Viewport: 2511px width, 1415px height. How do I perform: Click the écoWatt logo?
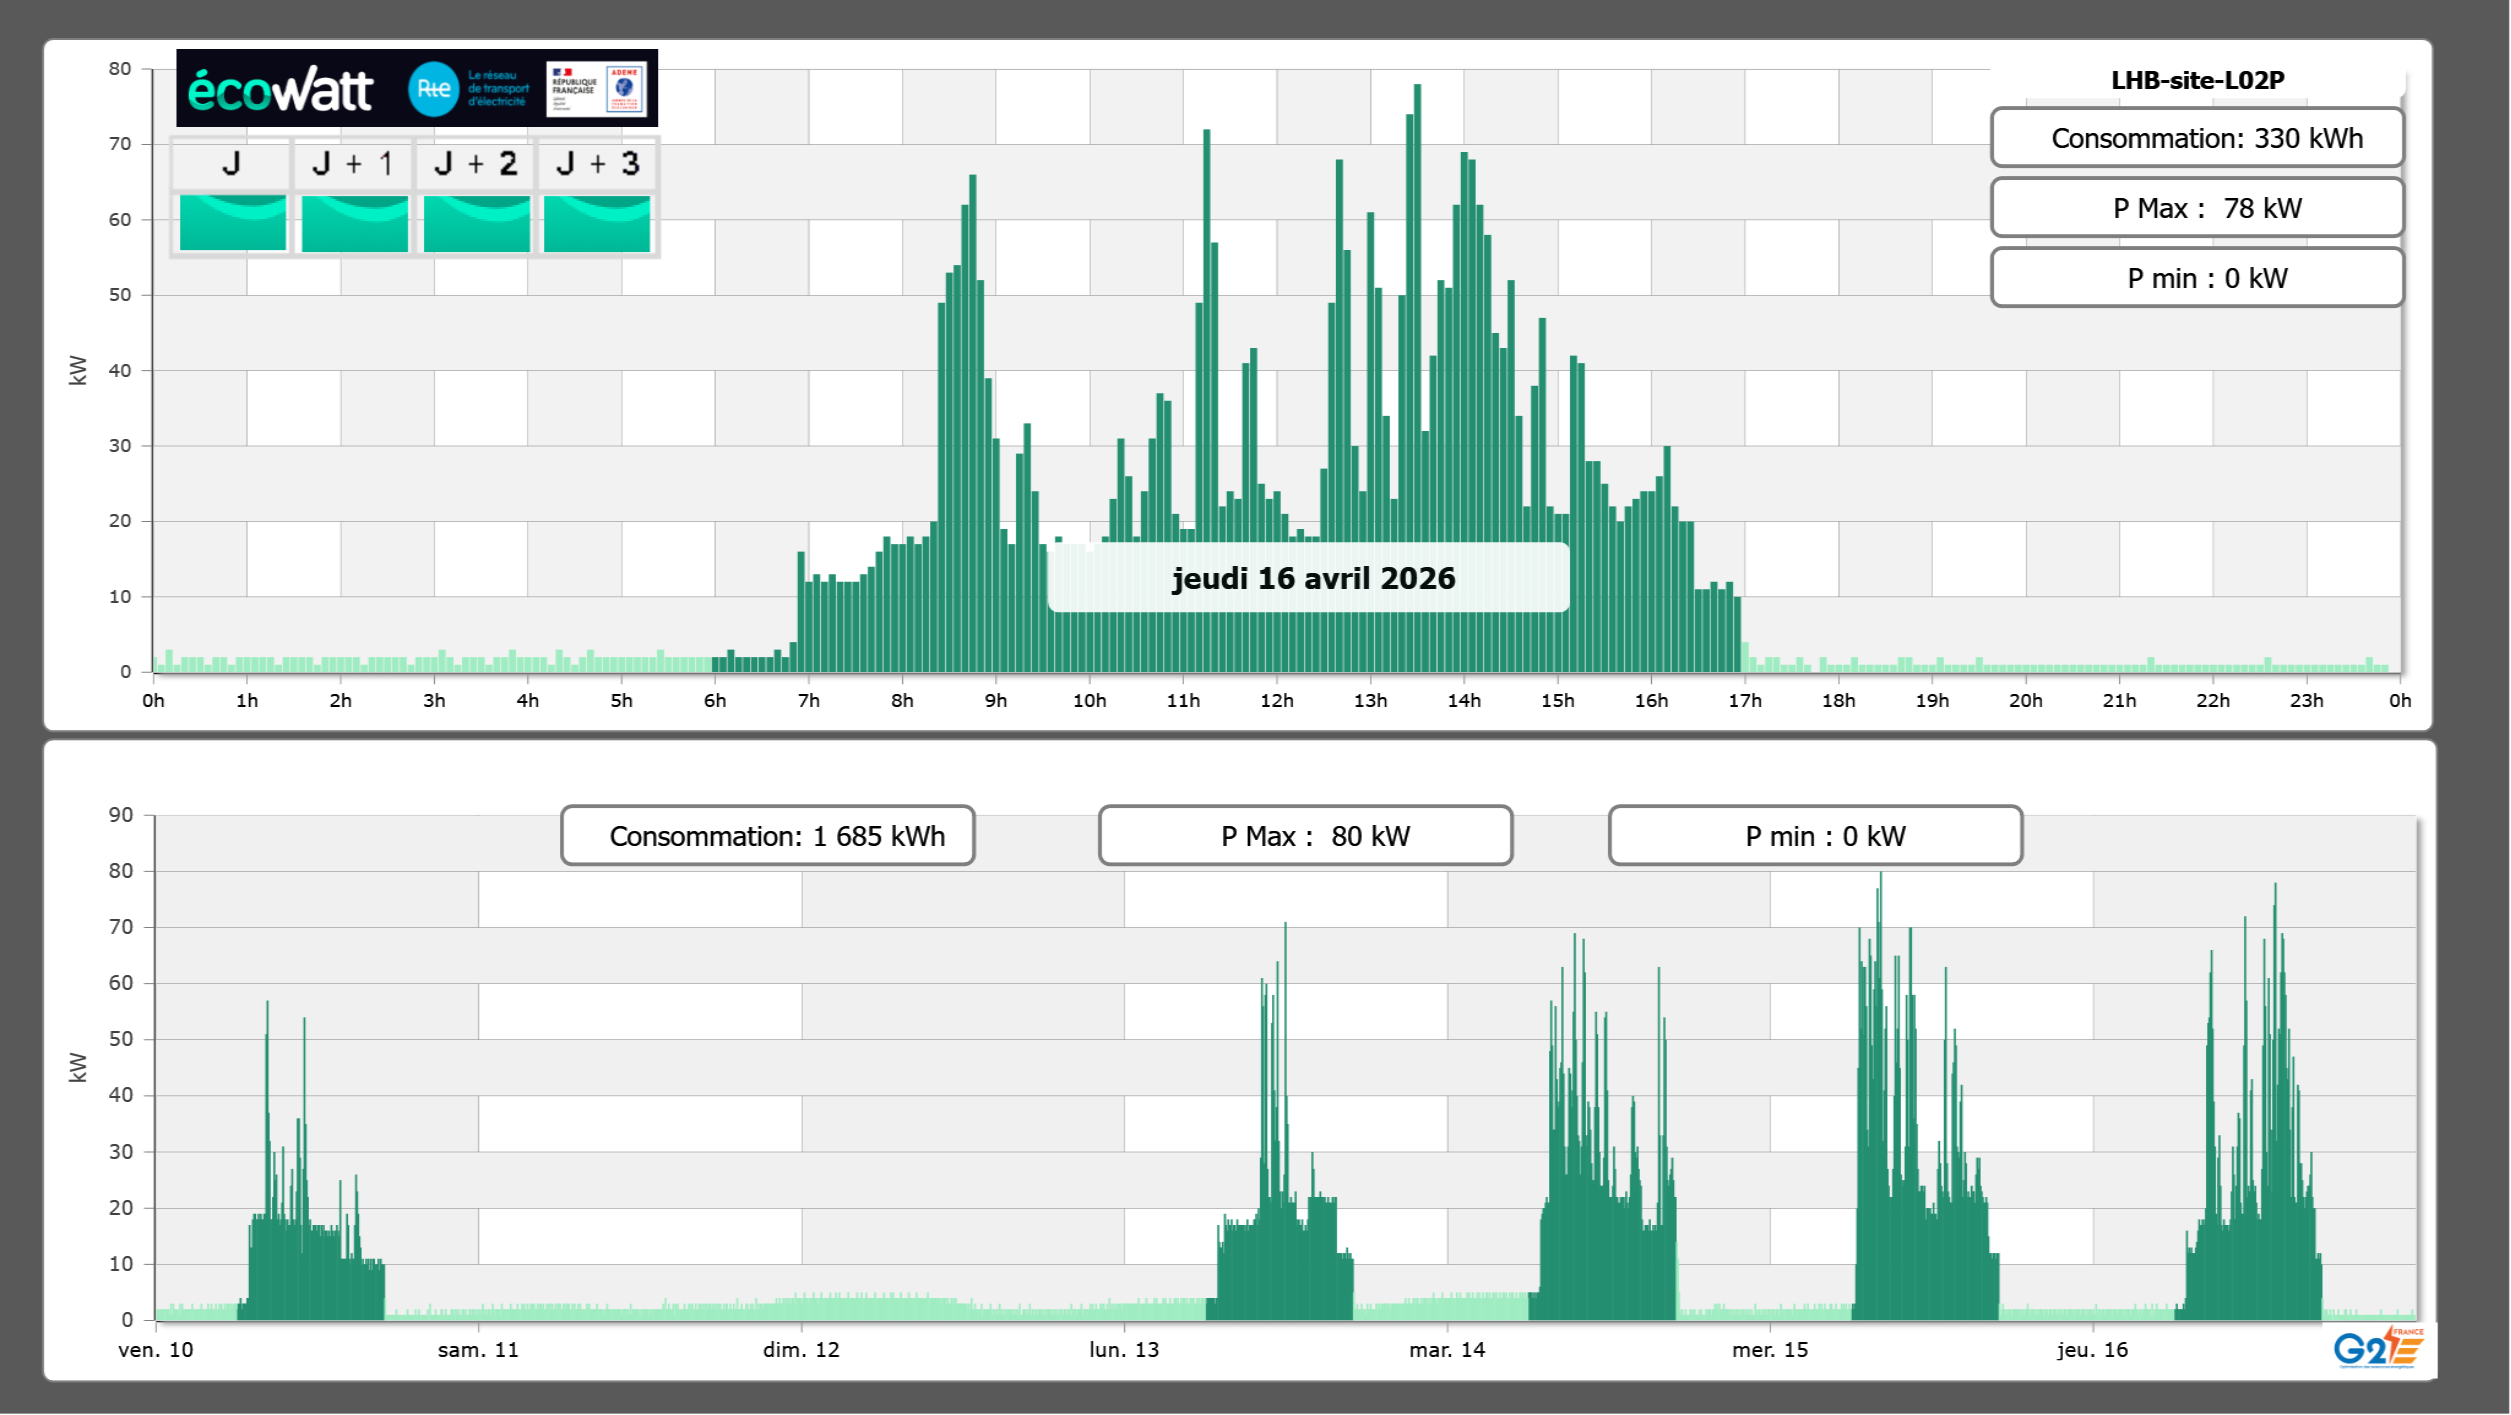280,90
